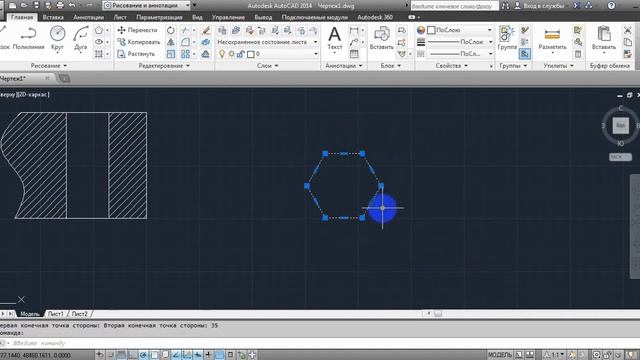640x360 pixels.
Task: Expand the Аннотации panel
Action: [343, 66]
